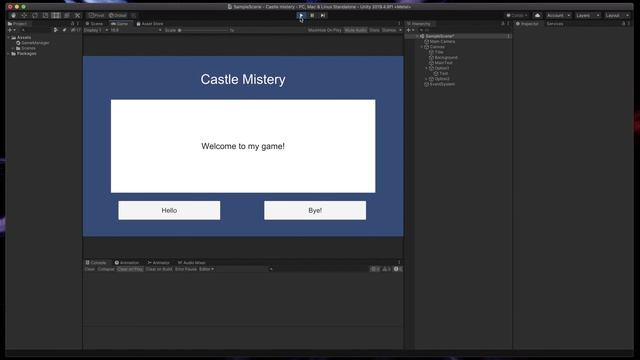Select the Packages folder in Project
Viewport: 640px width, 360px height.
[24, 53]
